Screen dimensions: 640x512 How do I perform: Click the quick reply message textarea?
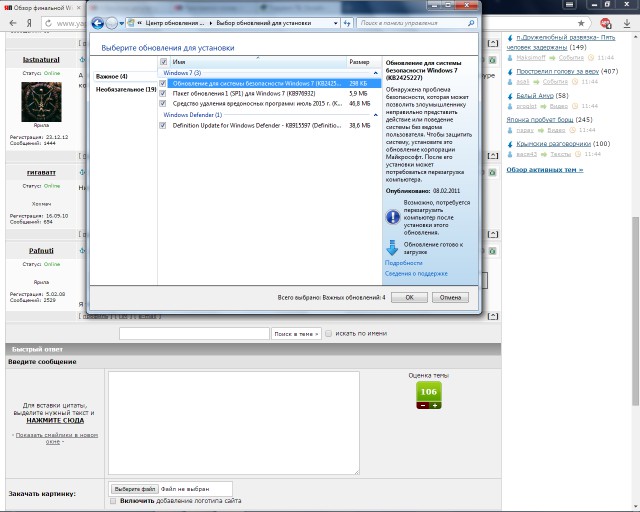point(234,423)
